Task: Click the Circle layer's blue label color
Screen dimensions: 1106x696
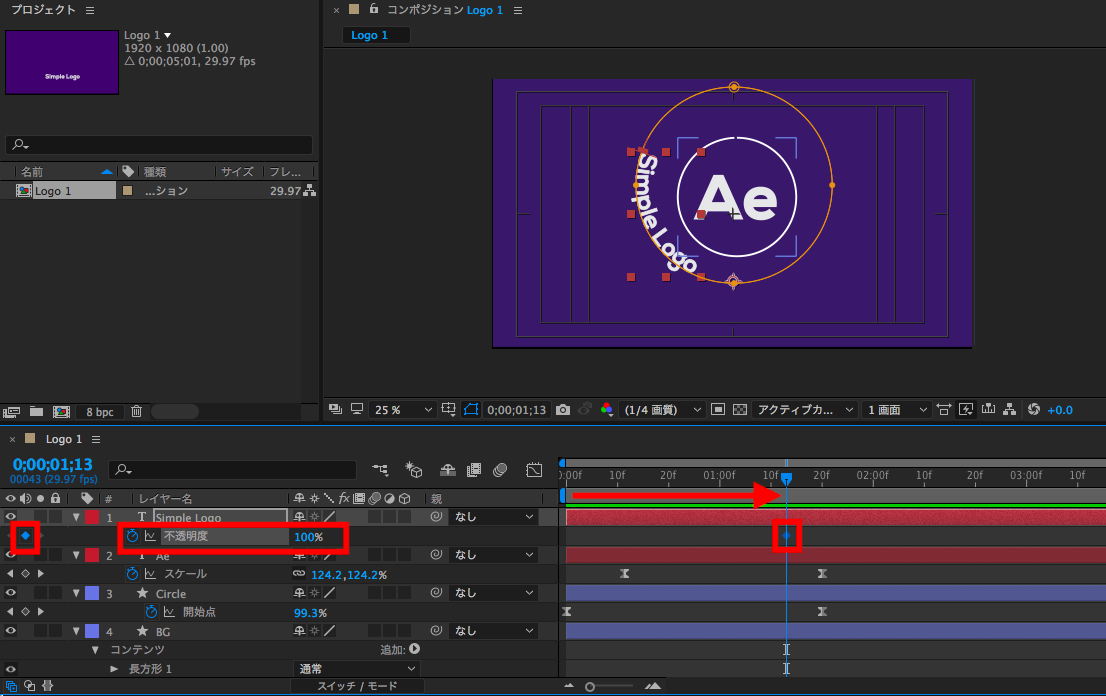Action: coord(92,593)
